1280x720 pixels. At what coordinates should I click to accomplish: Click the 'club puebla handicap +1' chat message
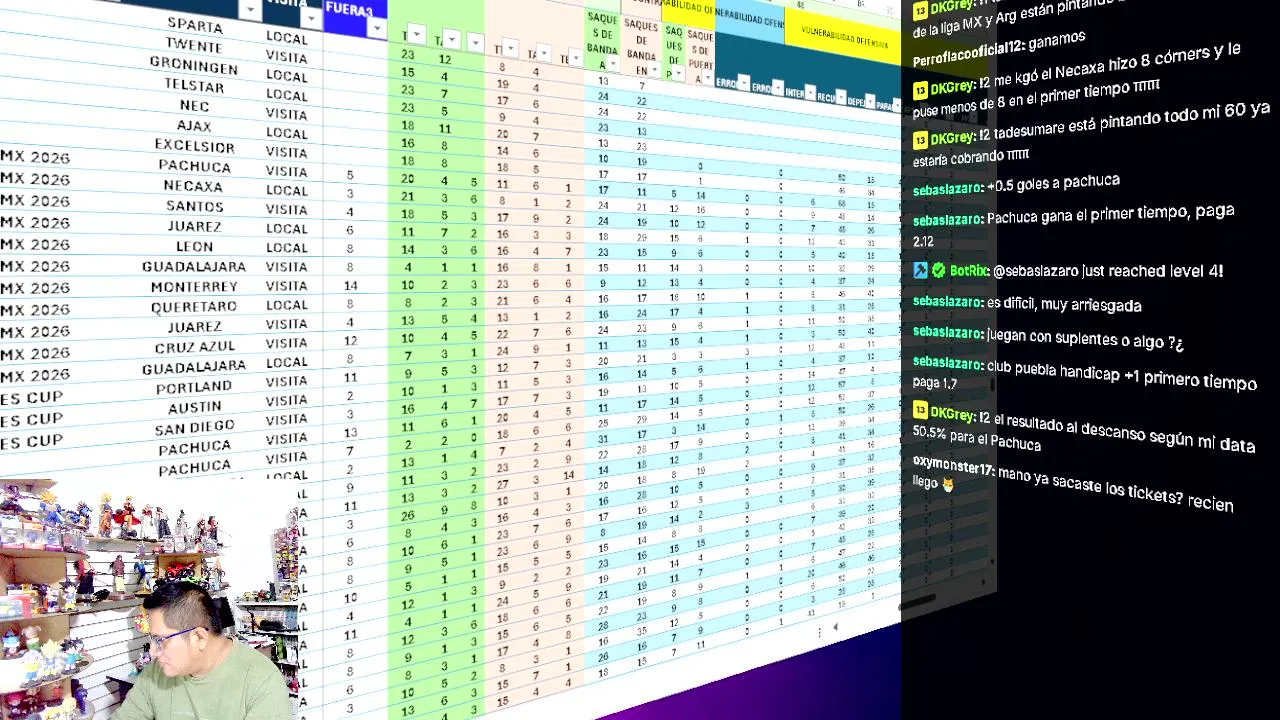point(1085,372)
